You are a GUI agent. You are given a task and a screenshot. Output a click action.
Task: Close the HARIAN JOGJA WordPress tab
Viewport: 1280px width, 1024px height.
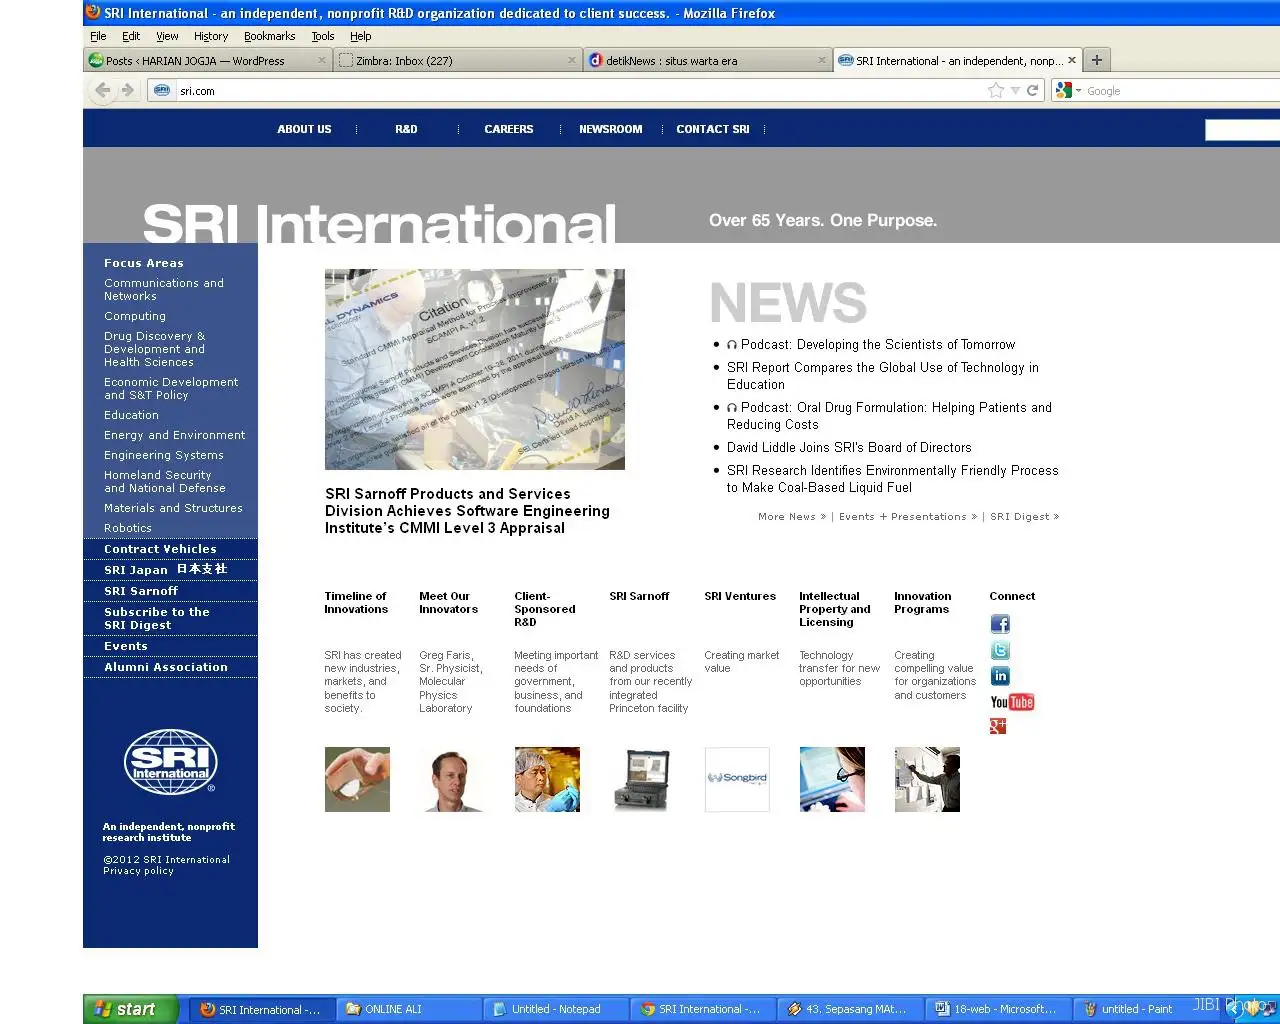click(x=322, y=60)
